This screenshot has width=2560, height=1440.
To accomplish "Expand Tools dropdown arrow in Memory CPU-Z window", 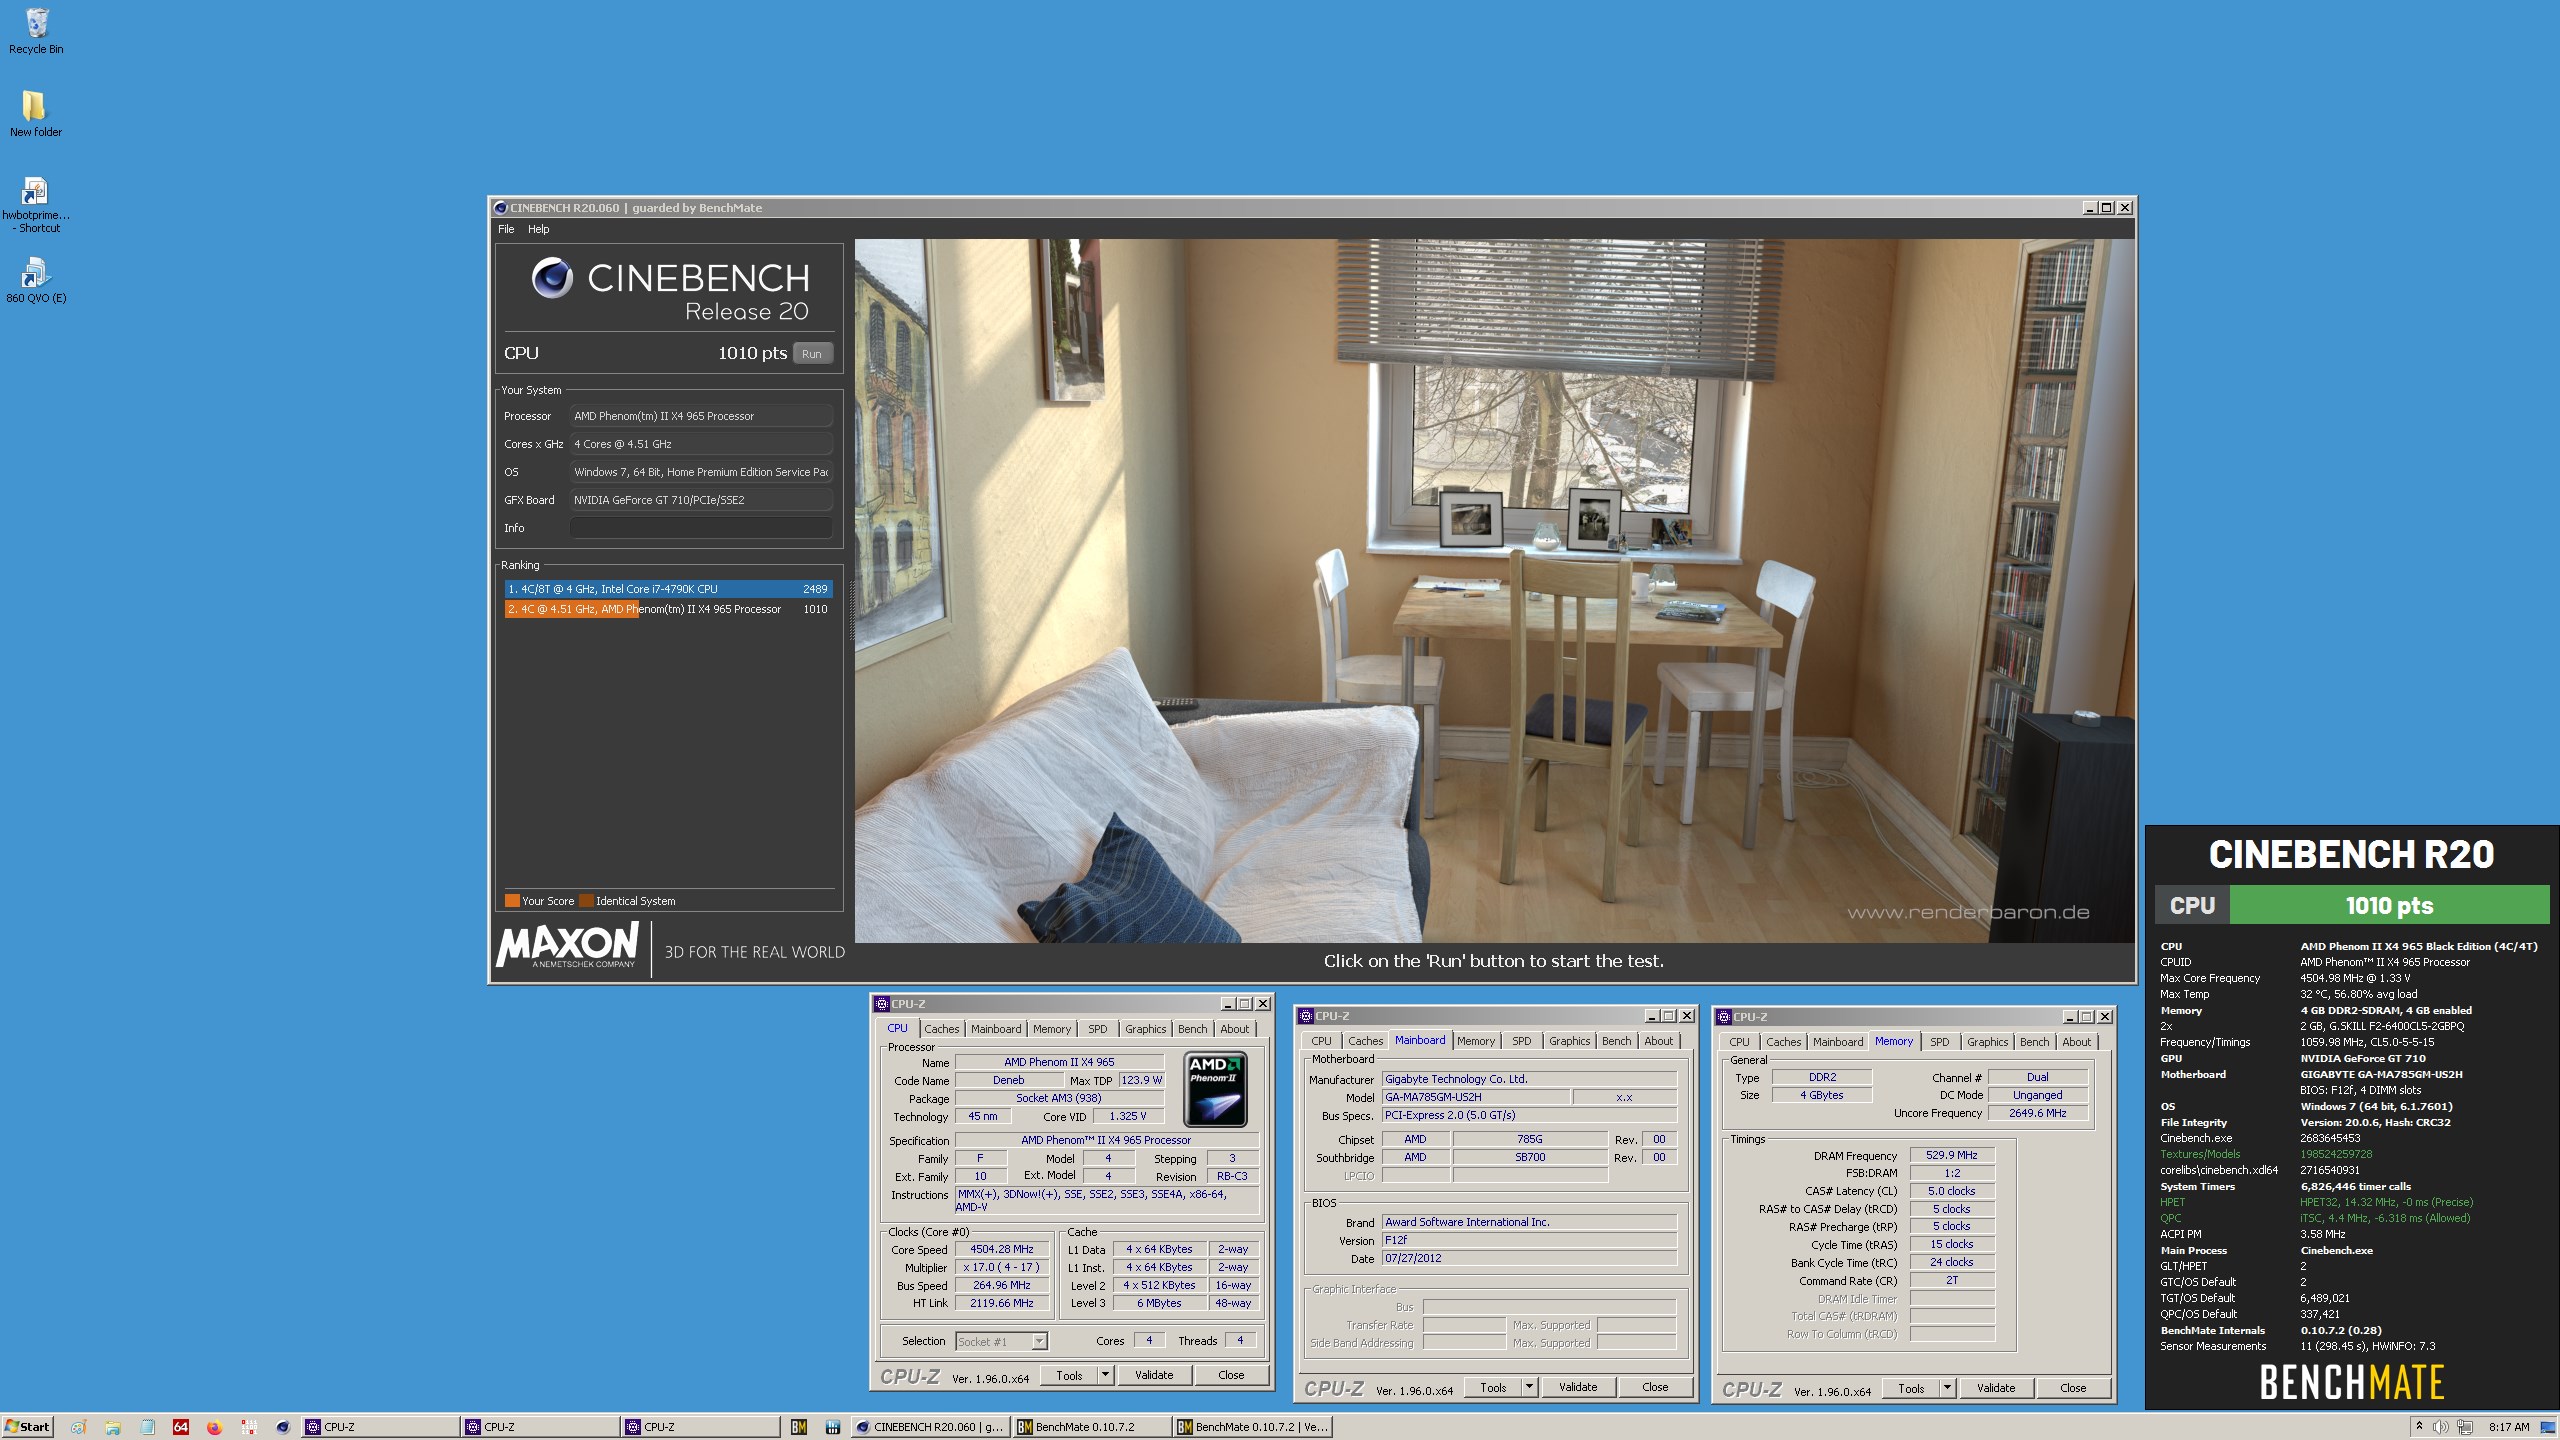I will click(1947, 1388).
